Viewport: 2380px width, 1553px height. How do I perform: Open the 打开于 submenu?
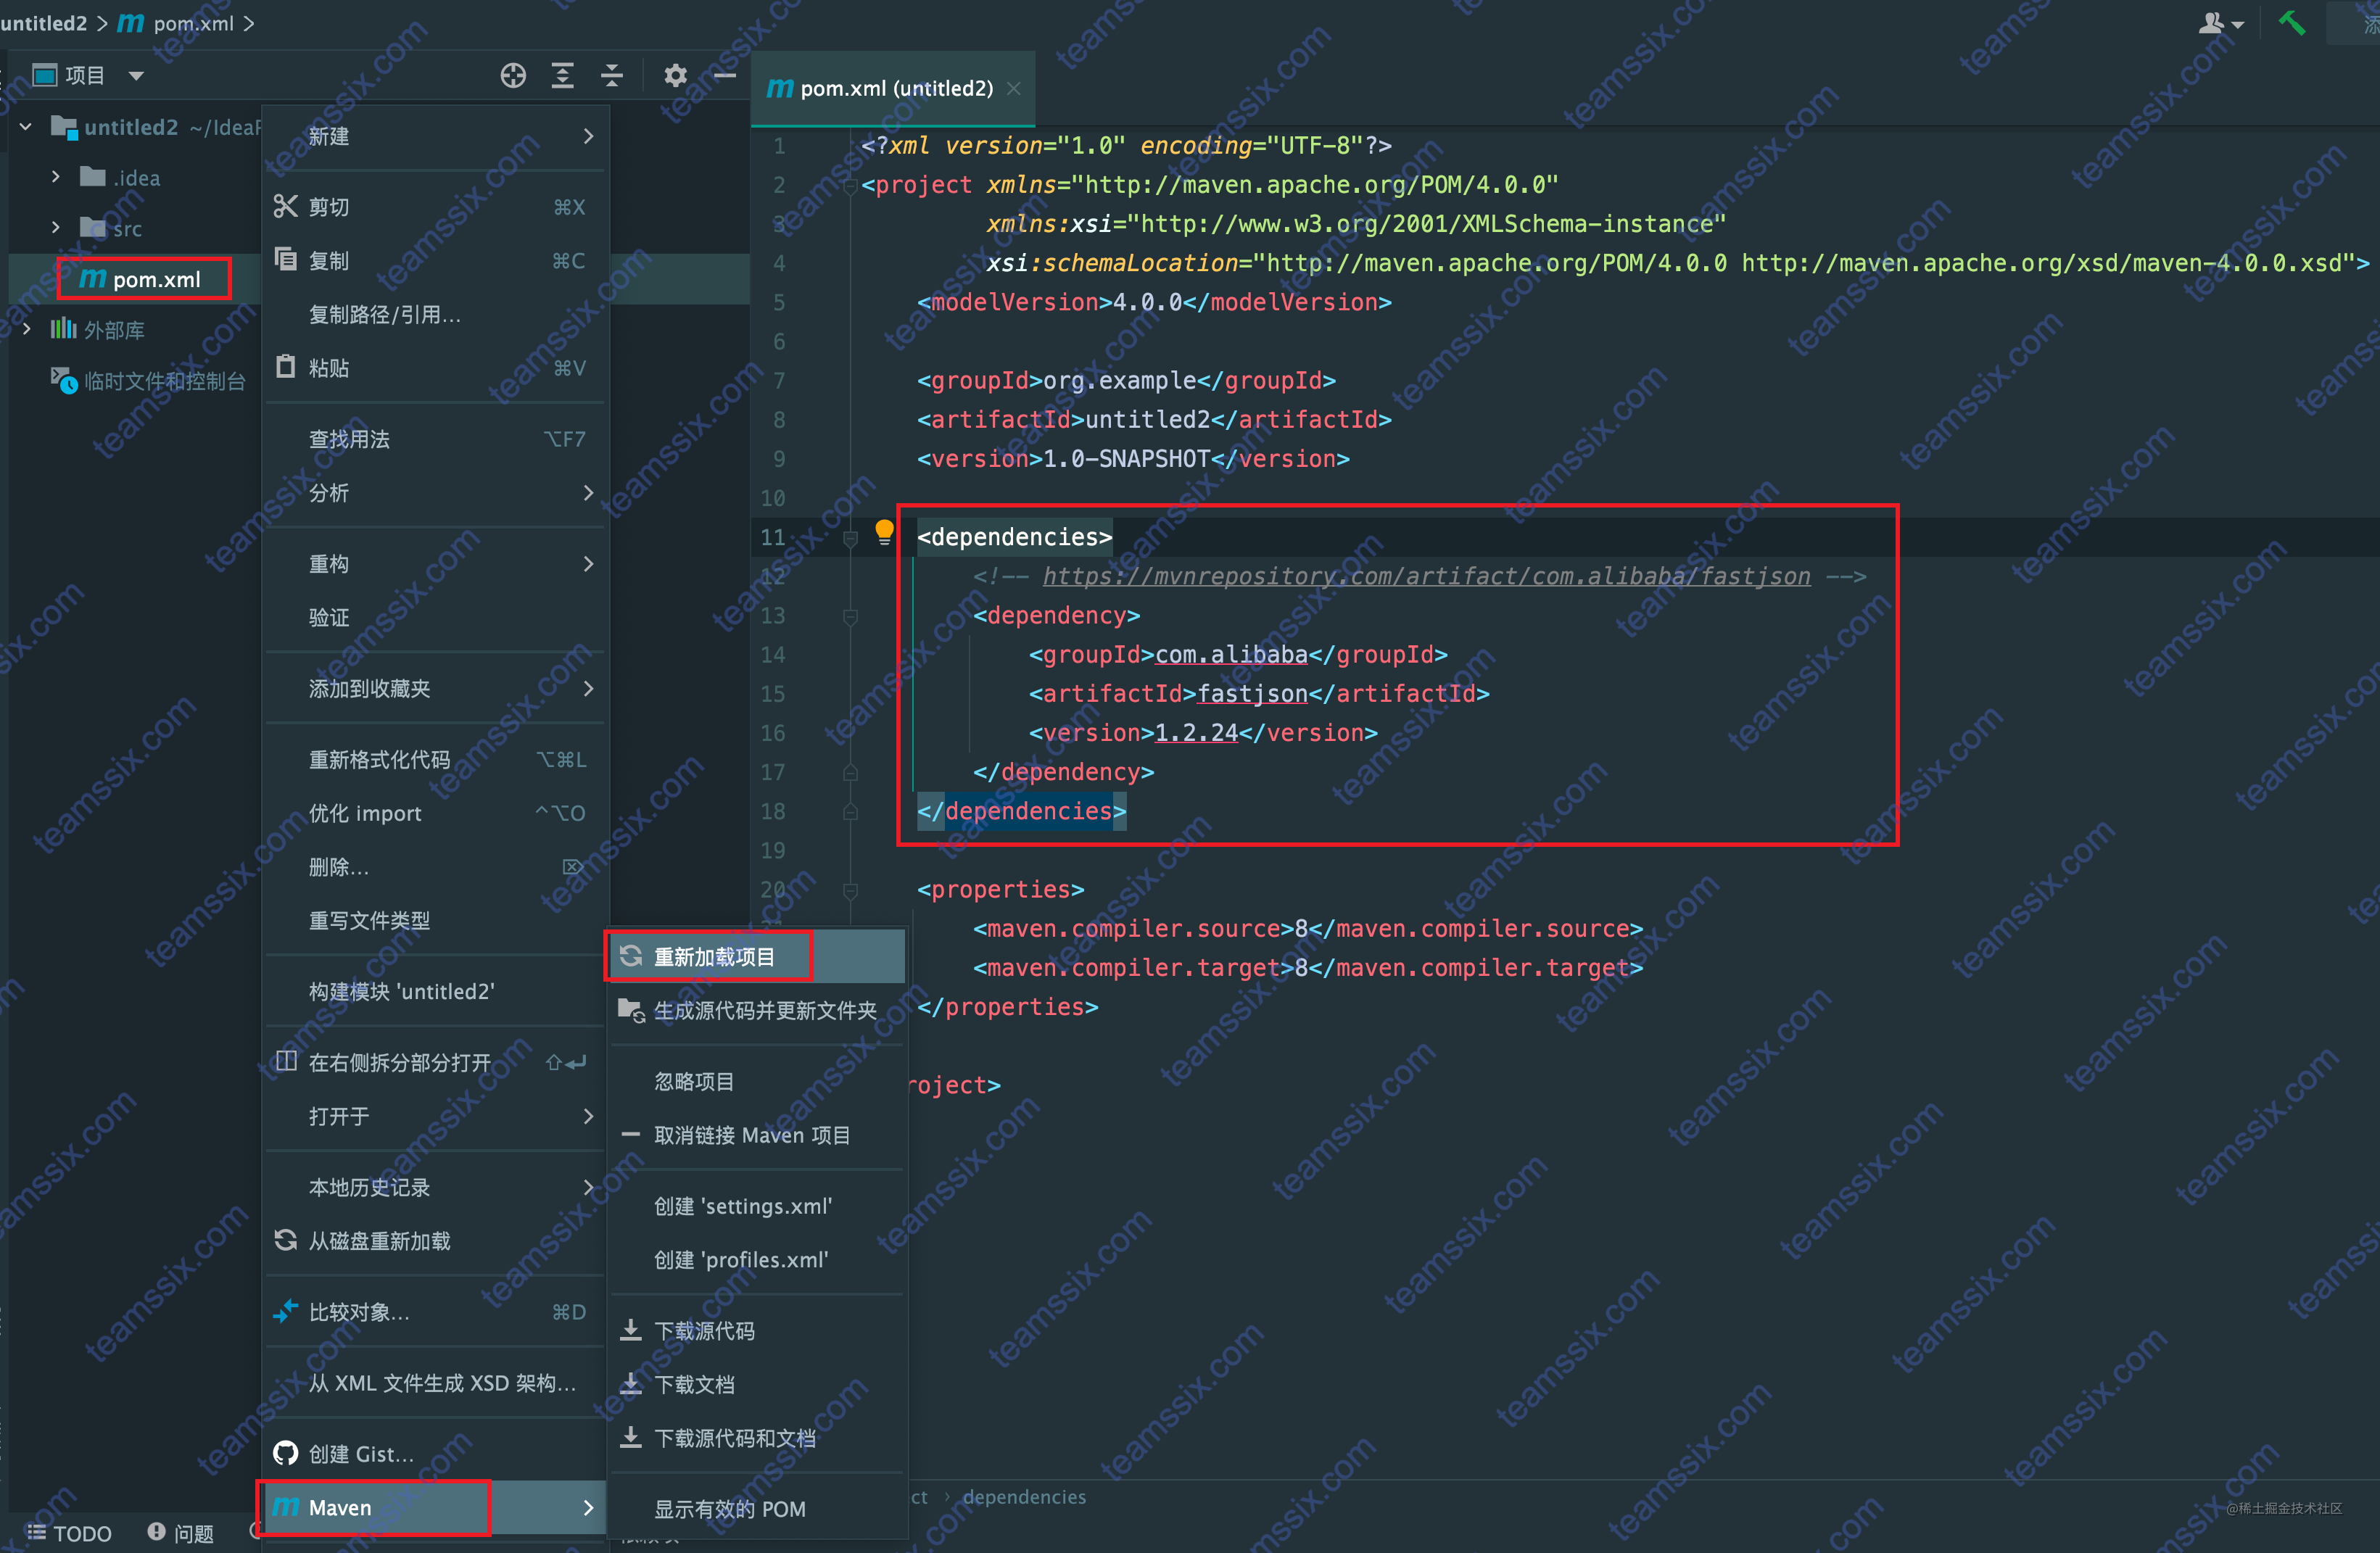(436, 1117)
